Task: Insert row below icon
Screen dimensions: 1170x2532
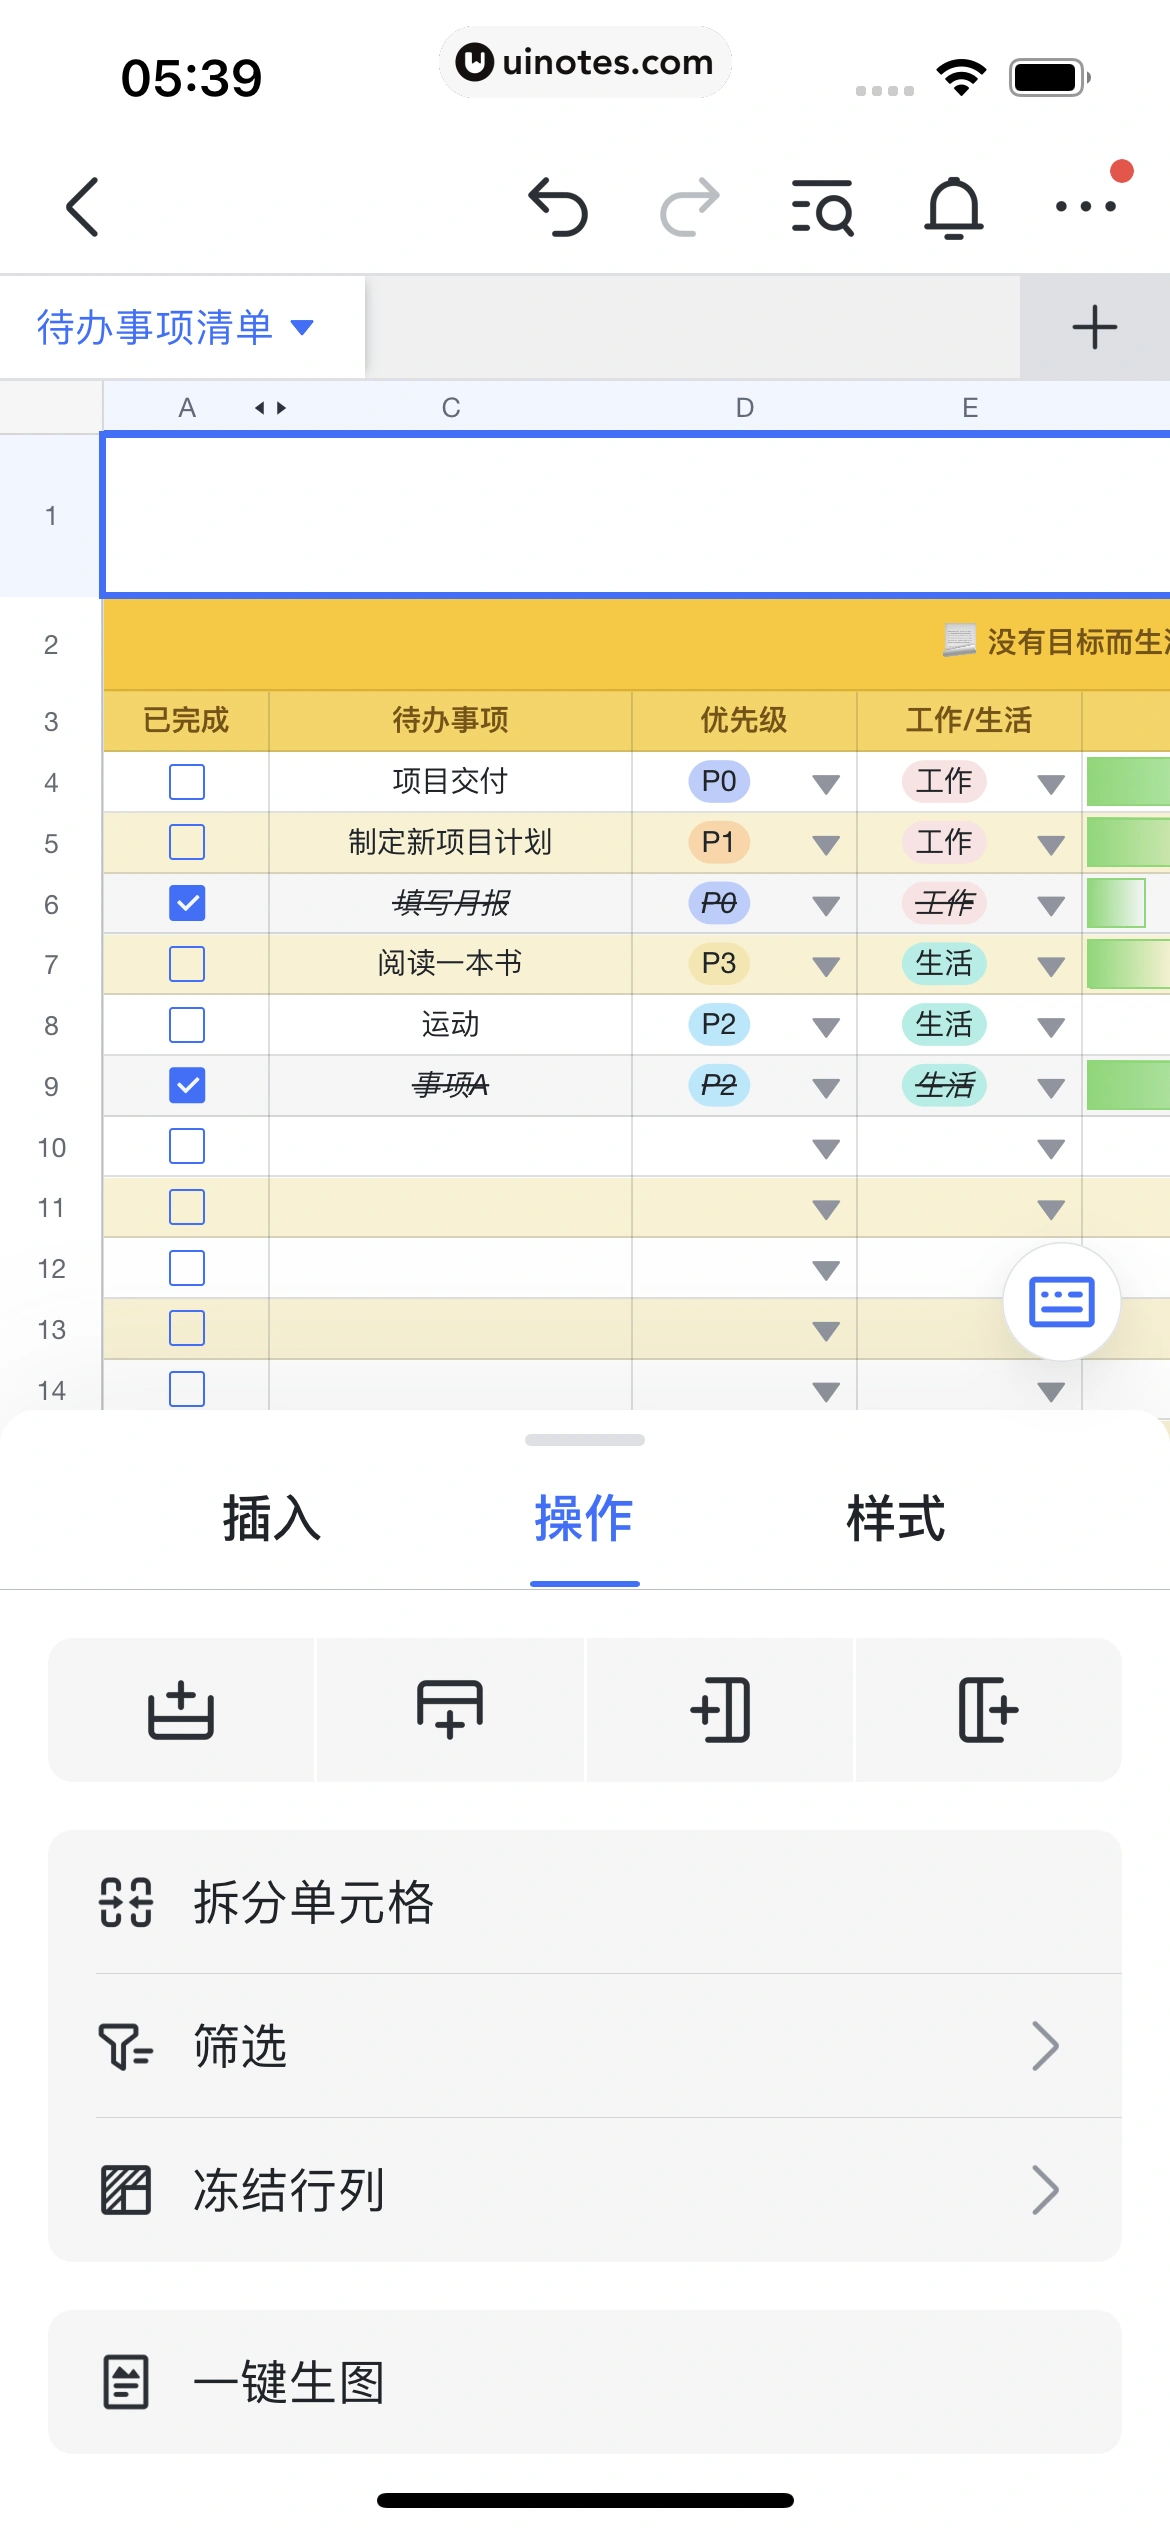Action: [x=450, y=1710]
